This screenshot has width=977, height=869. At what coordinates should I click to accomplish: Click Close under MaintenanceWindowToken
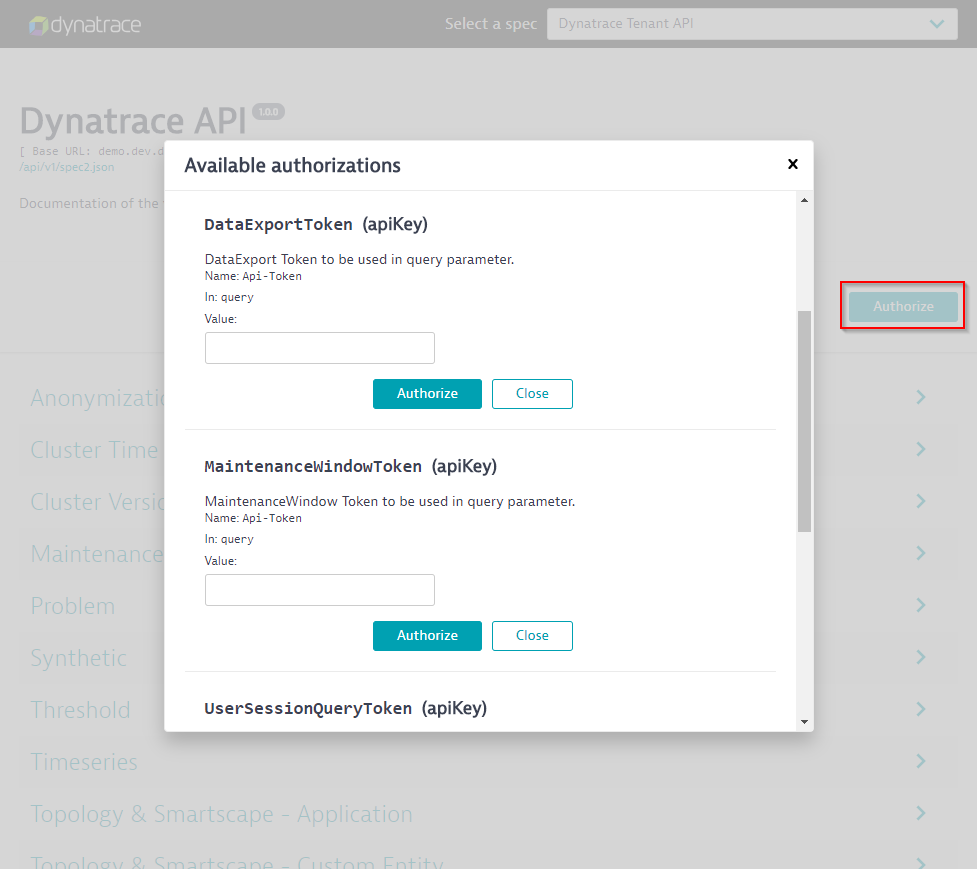click(x=532, y=635)
